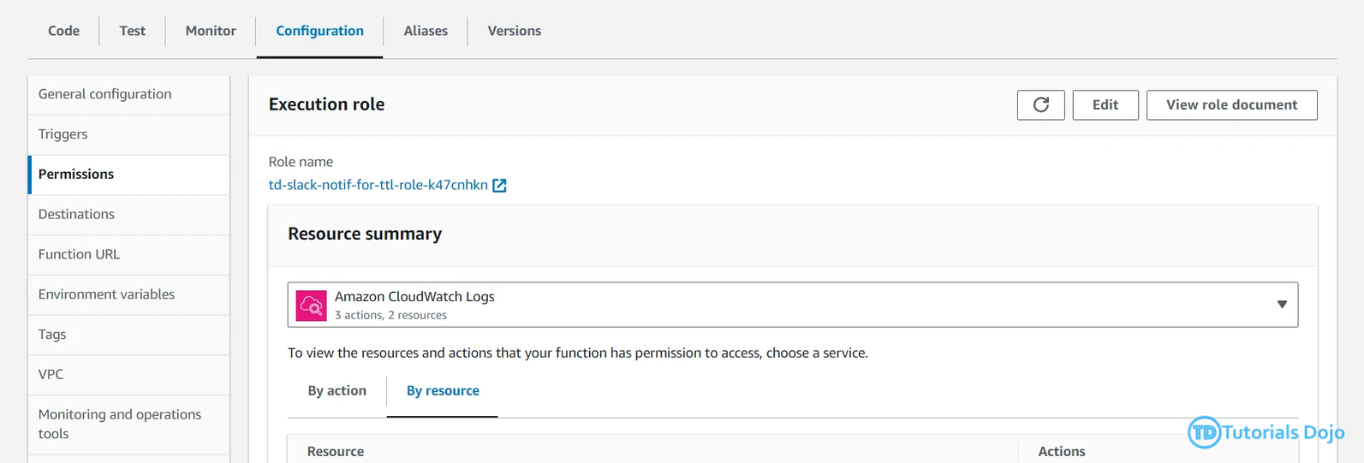Open role in new tab external link icon

(499, 185)
